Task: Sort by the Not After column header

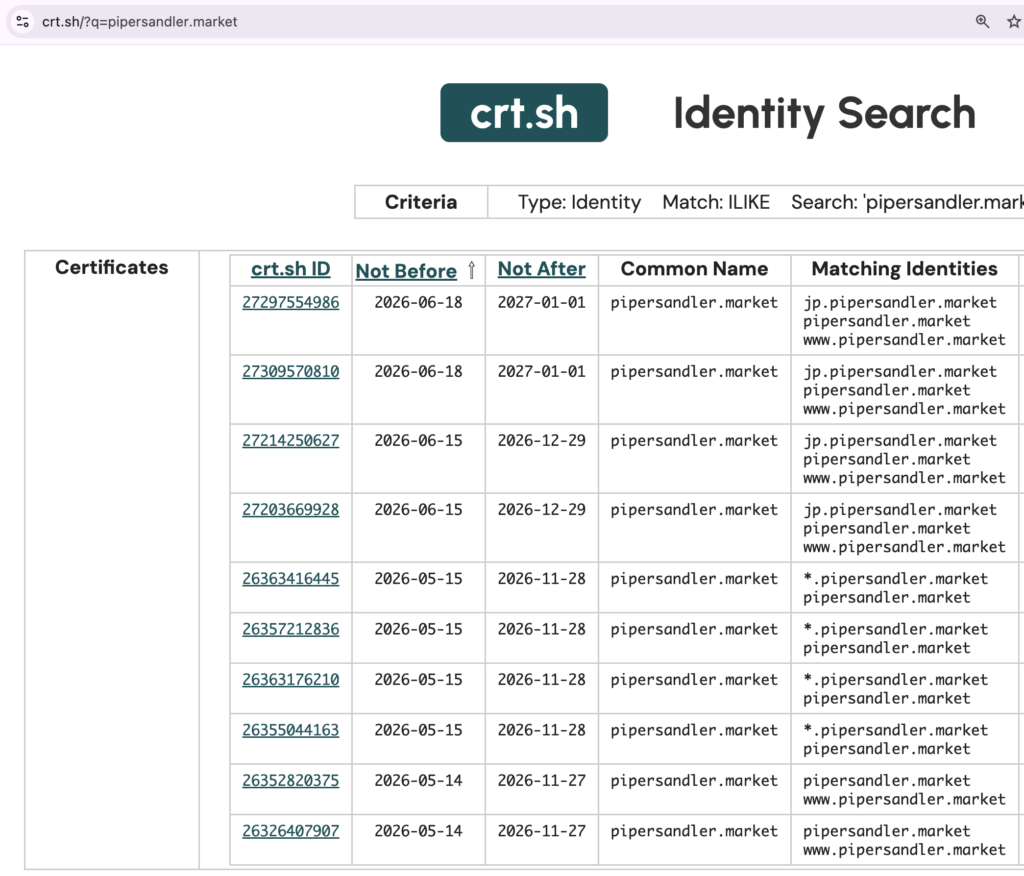Action: pyautogui.click(x=541, y=269)
